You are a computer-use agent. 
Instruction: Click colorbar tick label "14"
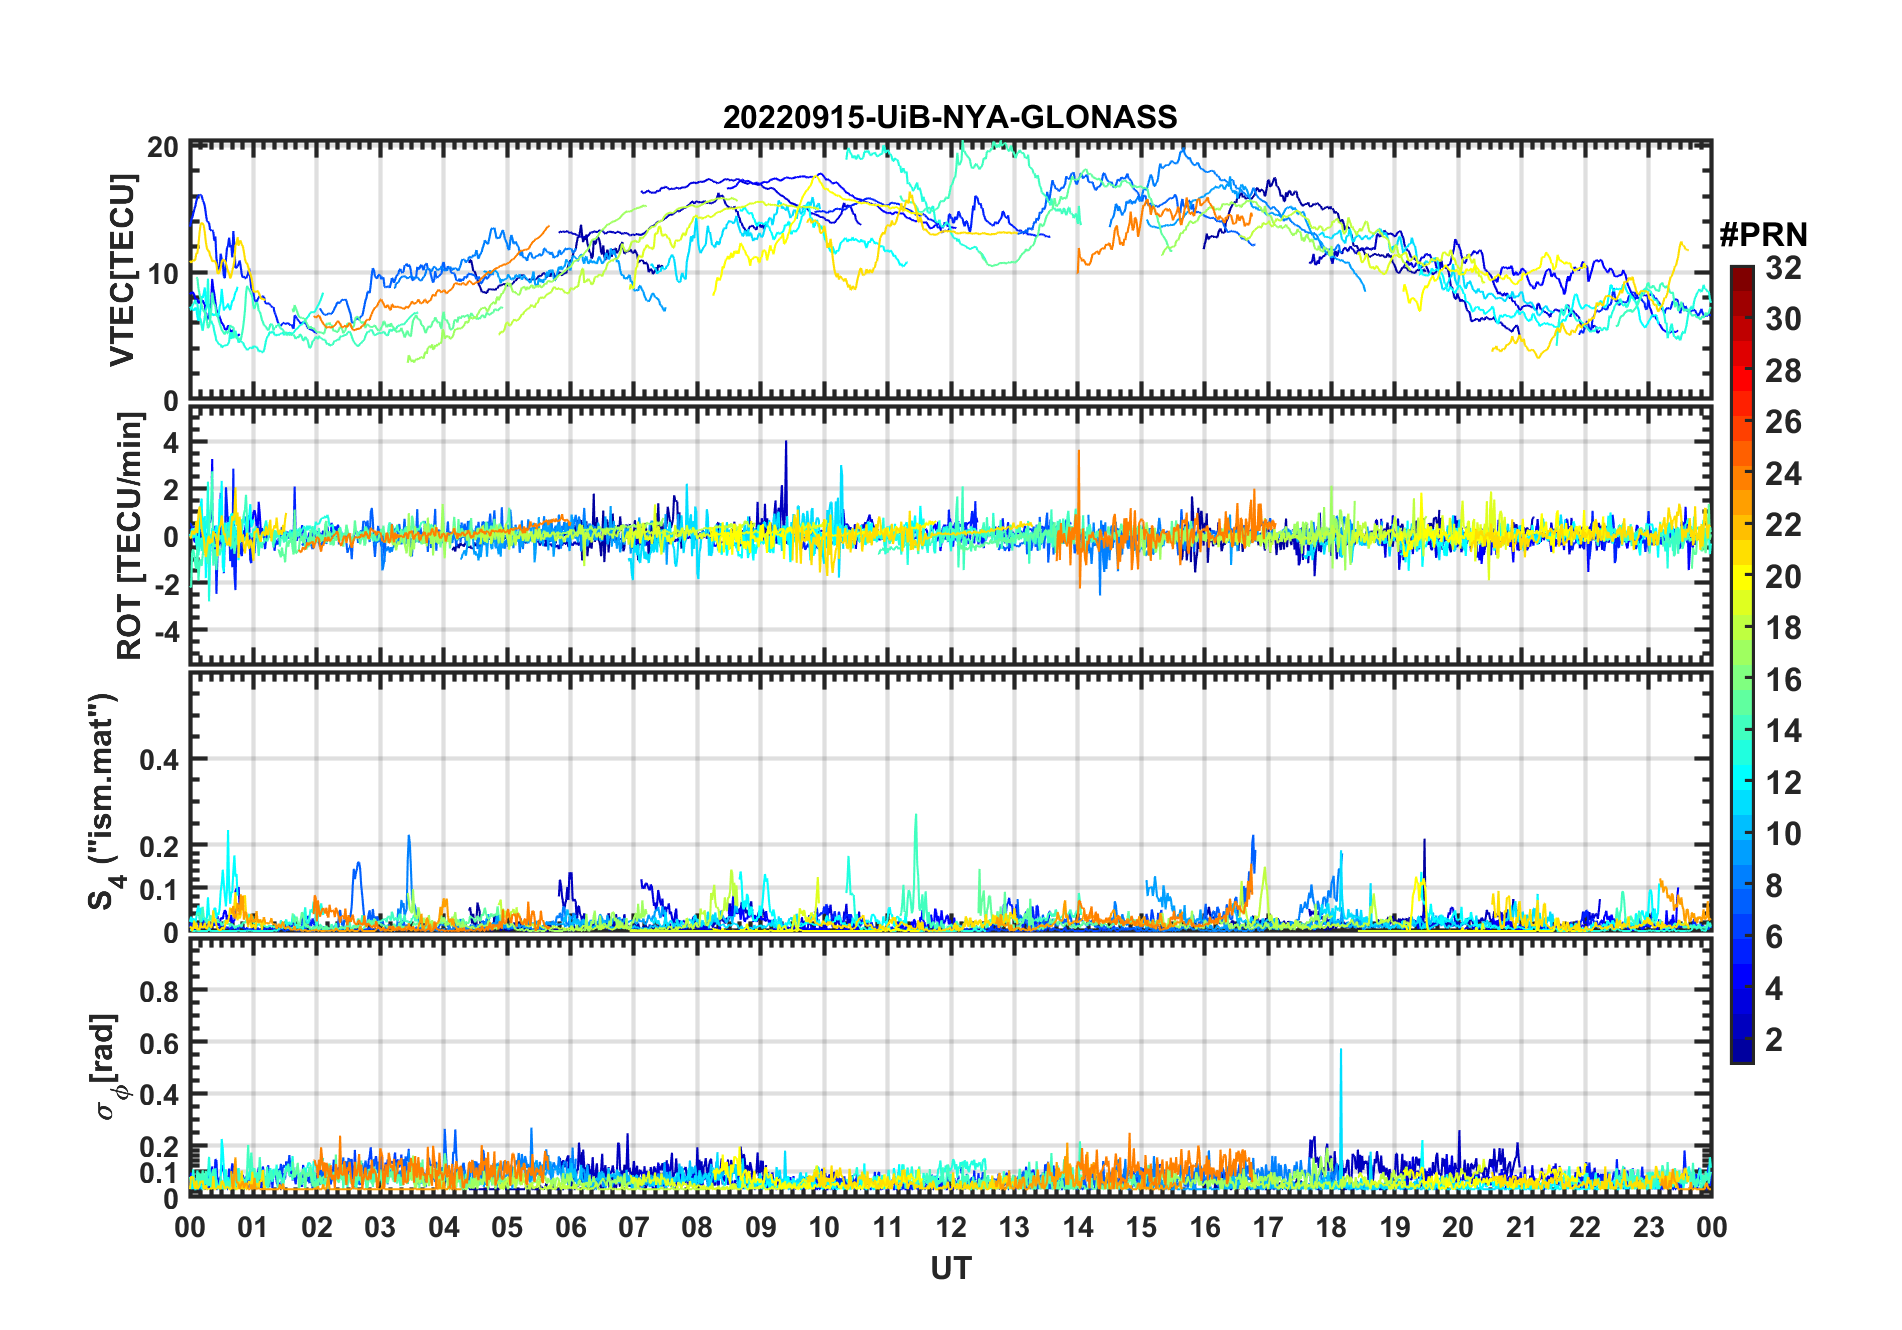[1783, 731]
